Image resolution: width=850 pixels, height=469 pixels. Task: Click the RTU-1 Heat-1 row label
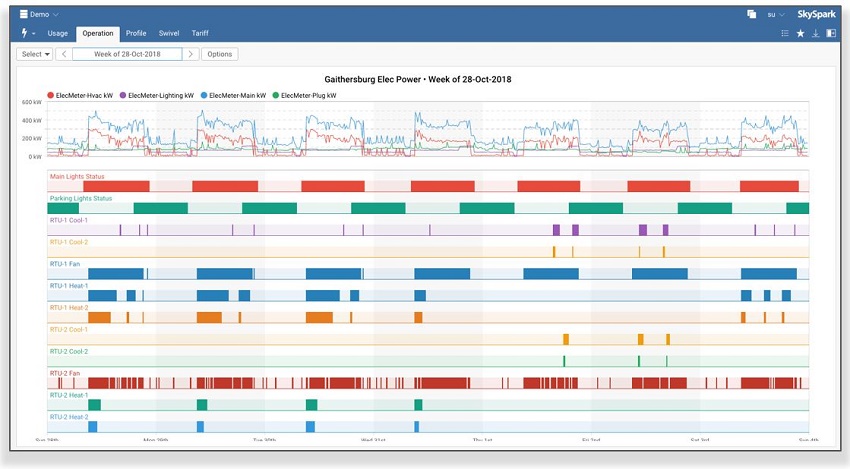pyautogui.click(x=68, y=286)
